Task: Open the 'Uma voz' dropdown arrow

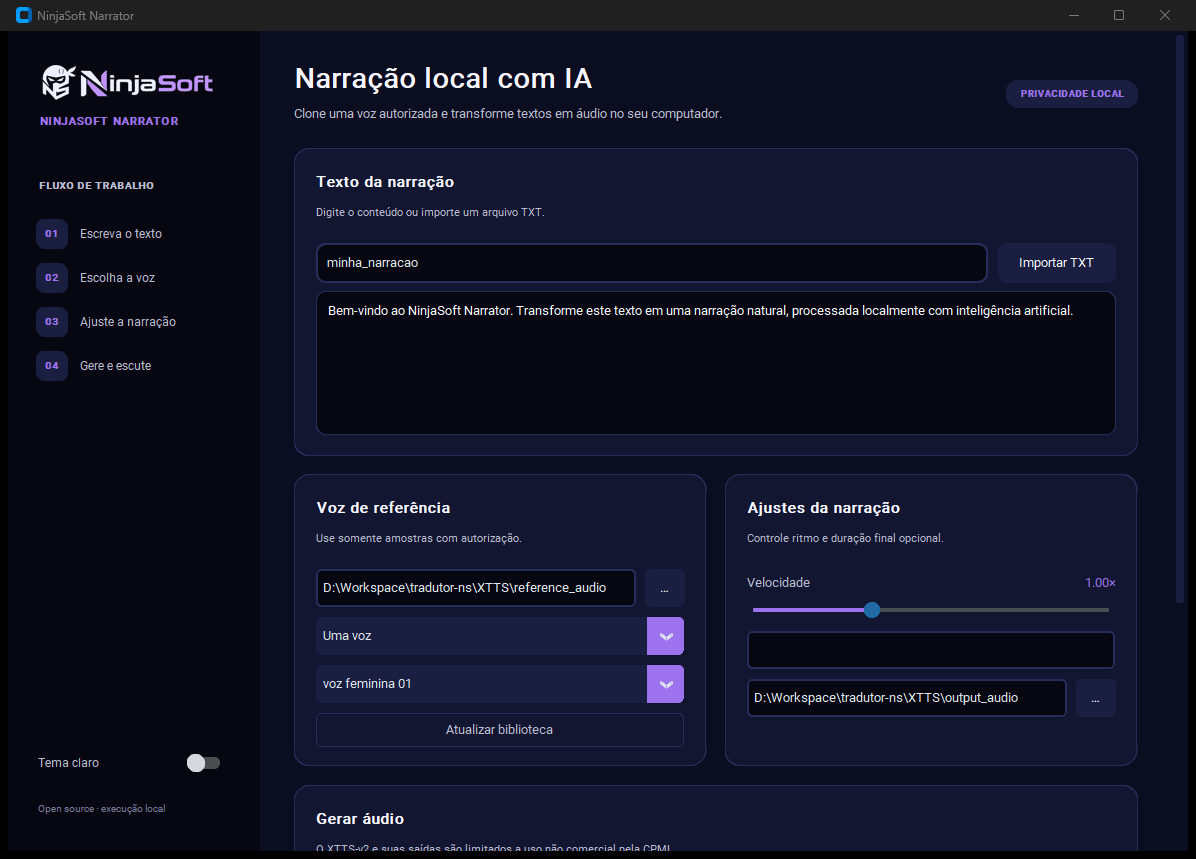Action: coord(665,636)
